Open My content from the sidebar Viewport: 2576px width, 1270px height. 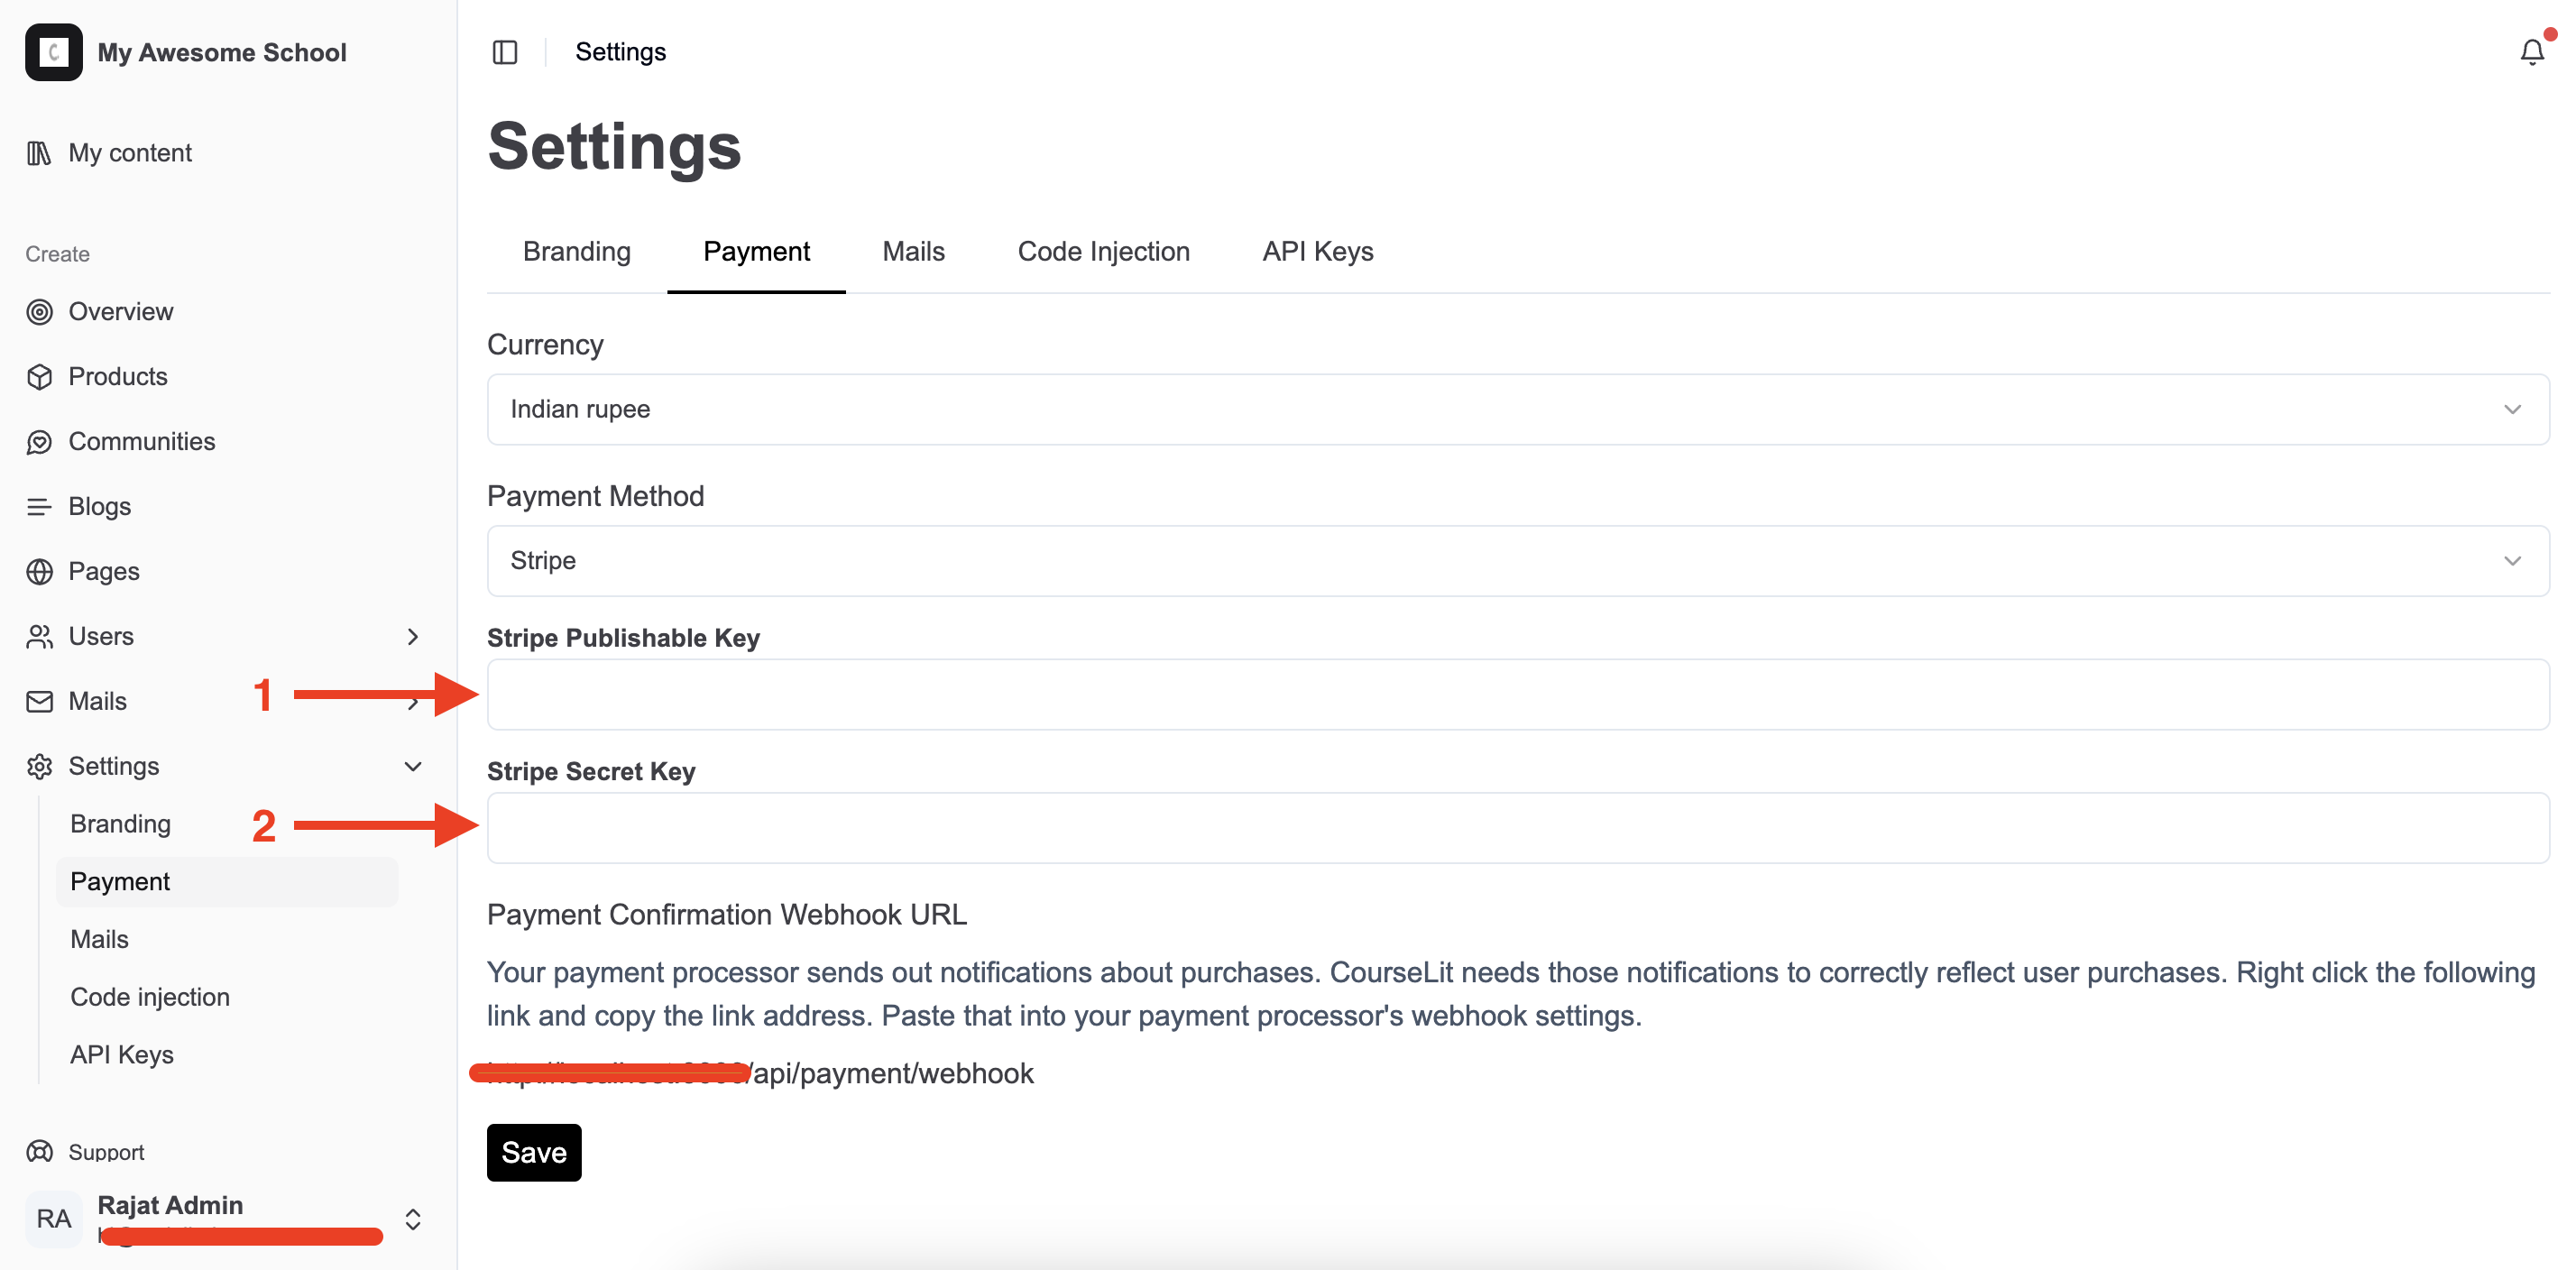[x=130, y=152]
